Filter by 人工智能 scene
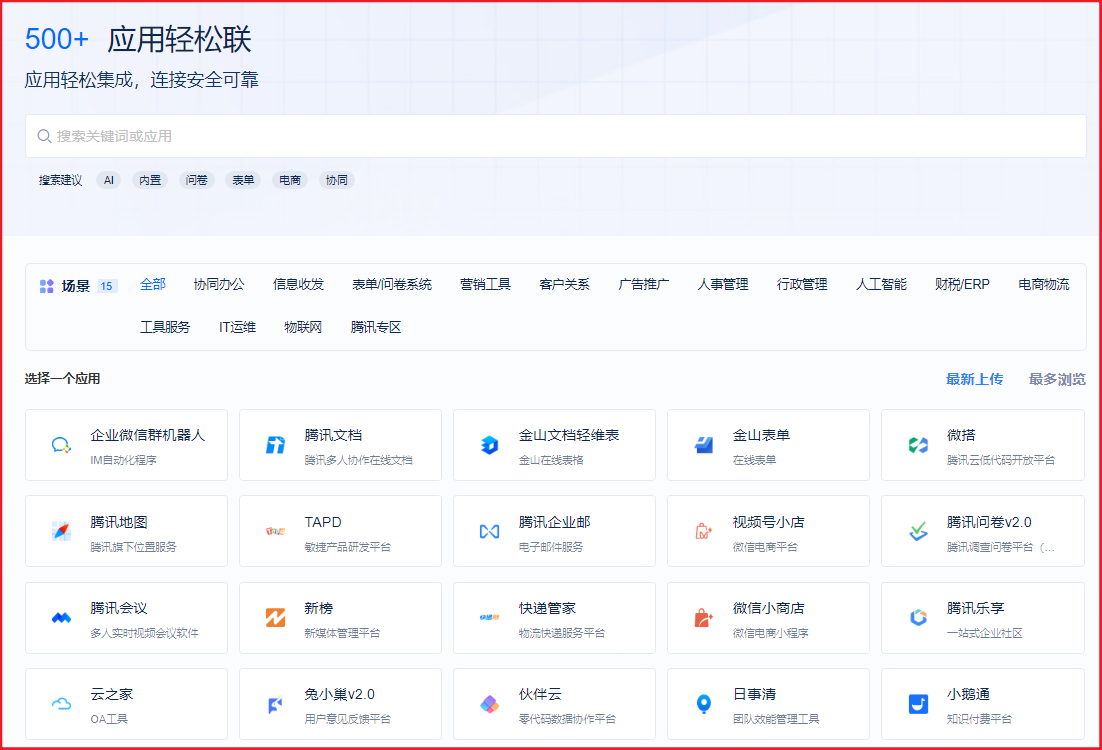Viewport: 1102px width, 750px height. [881, 285]
